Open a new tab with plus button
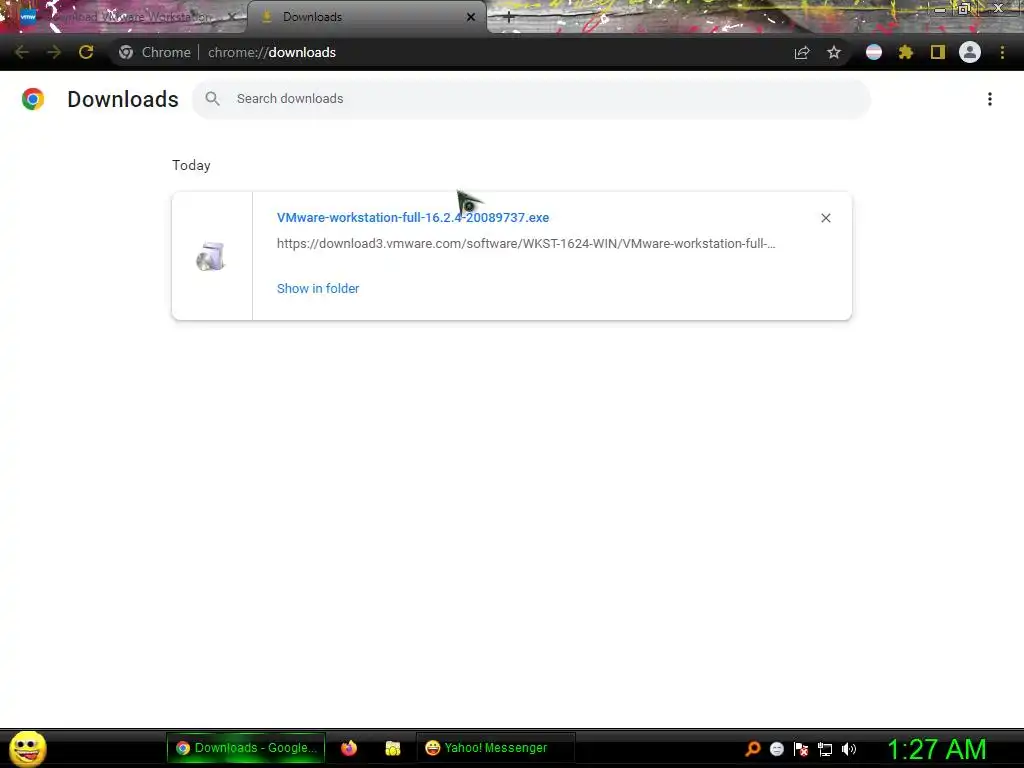Image resolution: width=1024 pixels, height=768 pixels. coord(509,18)
